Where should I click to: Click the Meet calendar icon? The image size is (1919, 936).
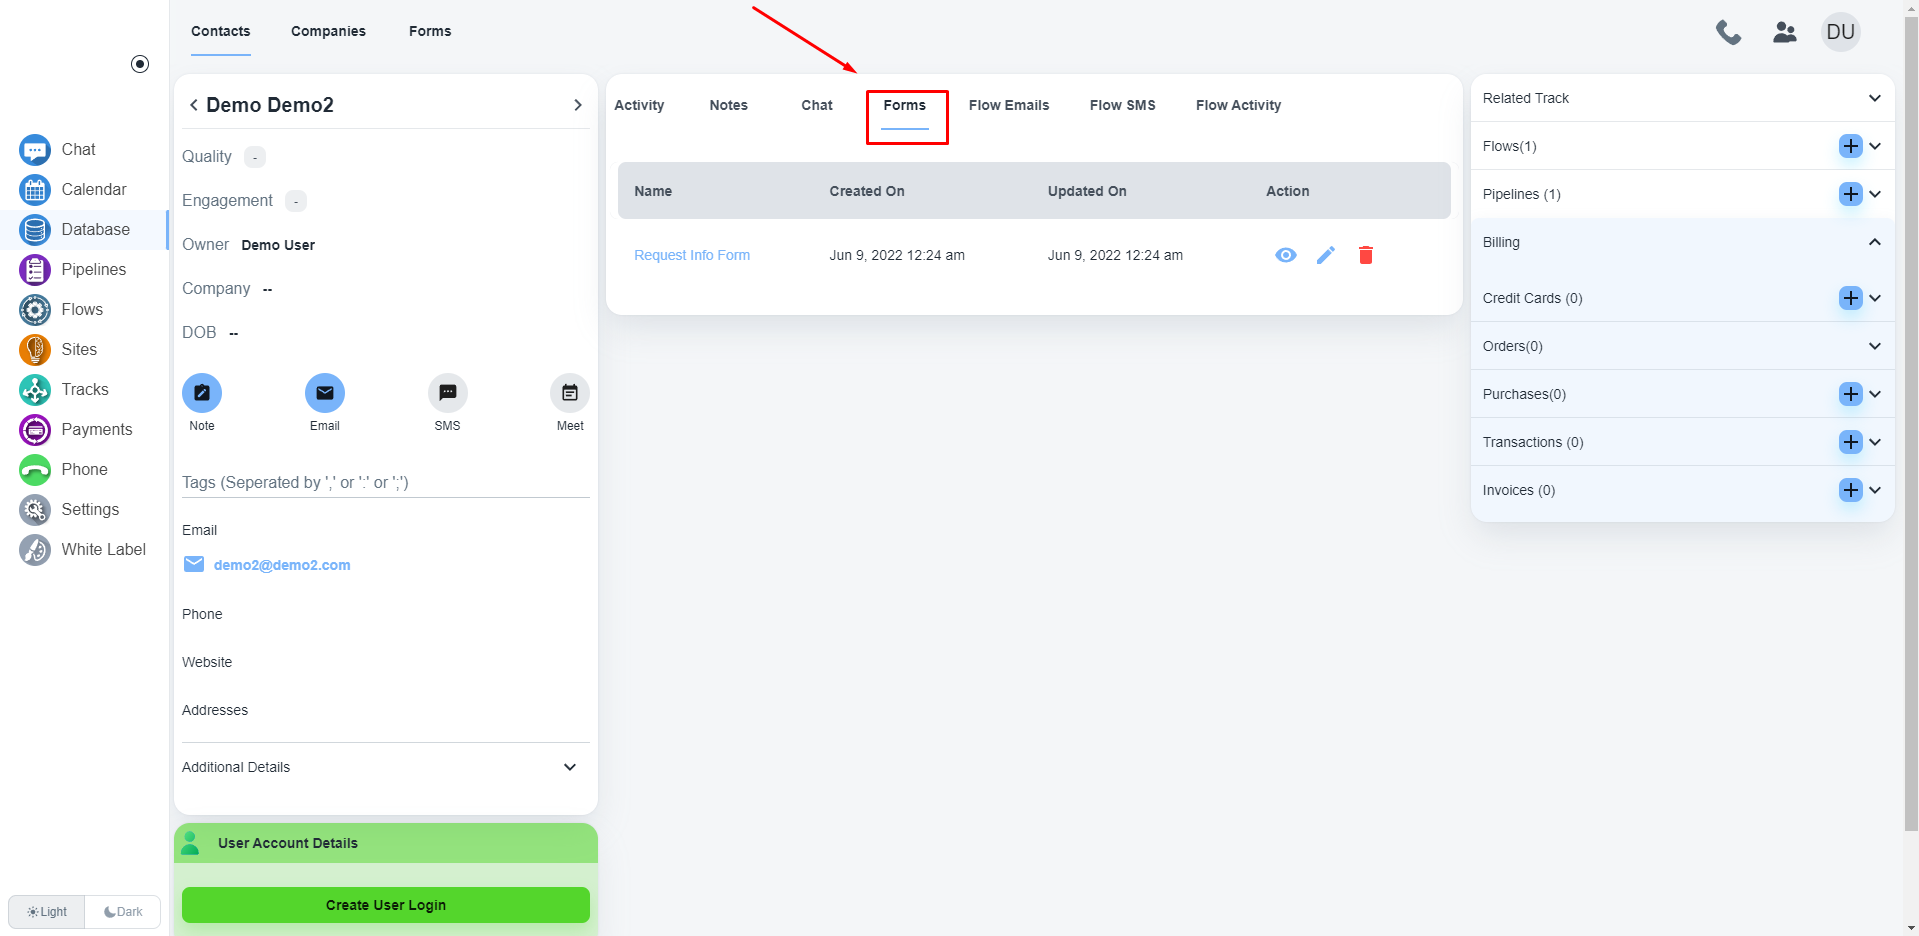570,393
